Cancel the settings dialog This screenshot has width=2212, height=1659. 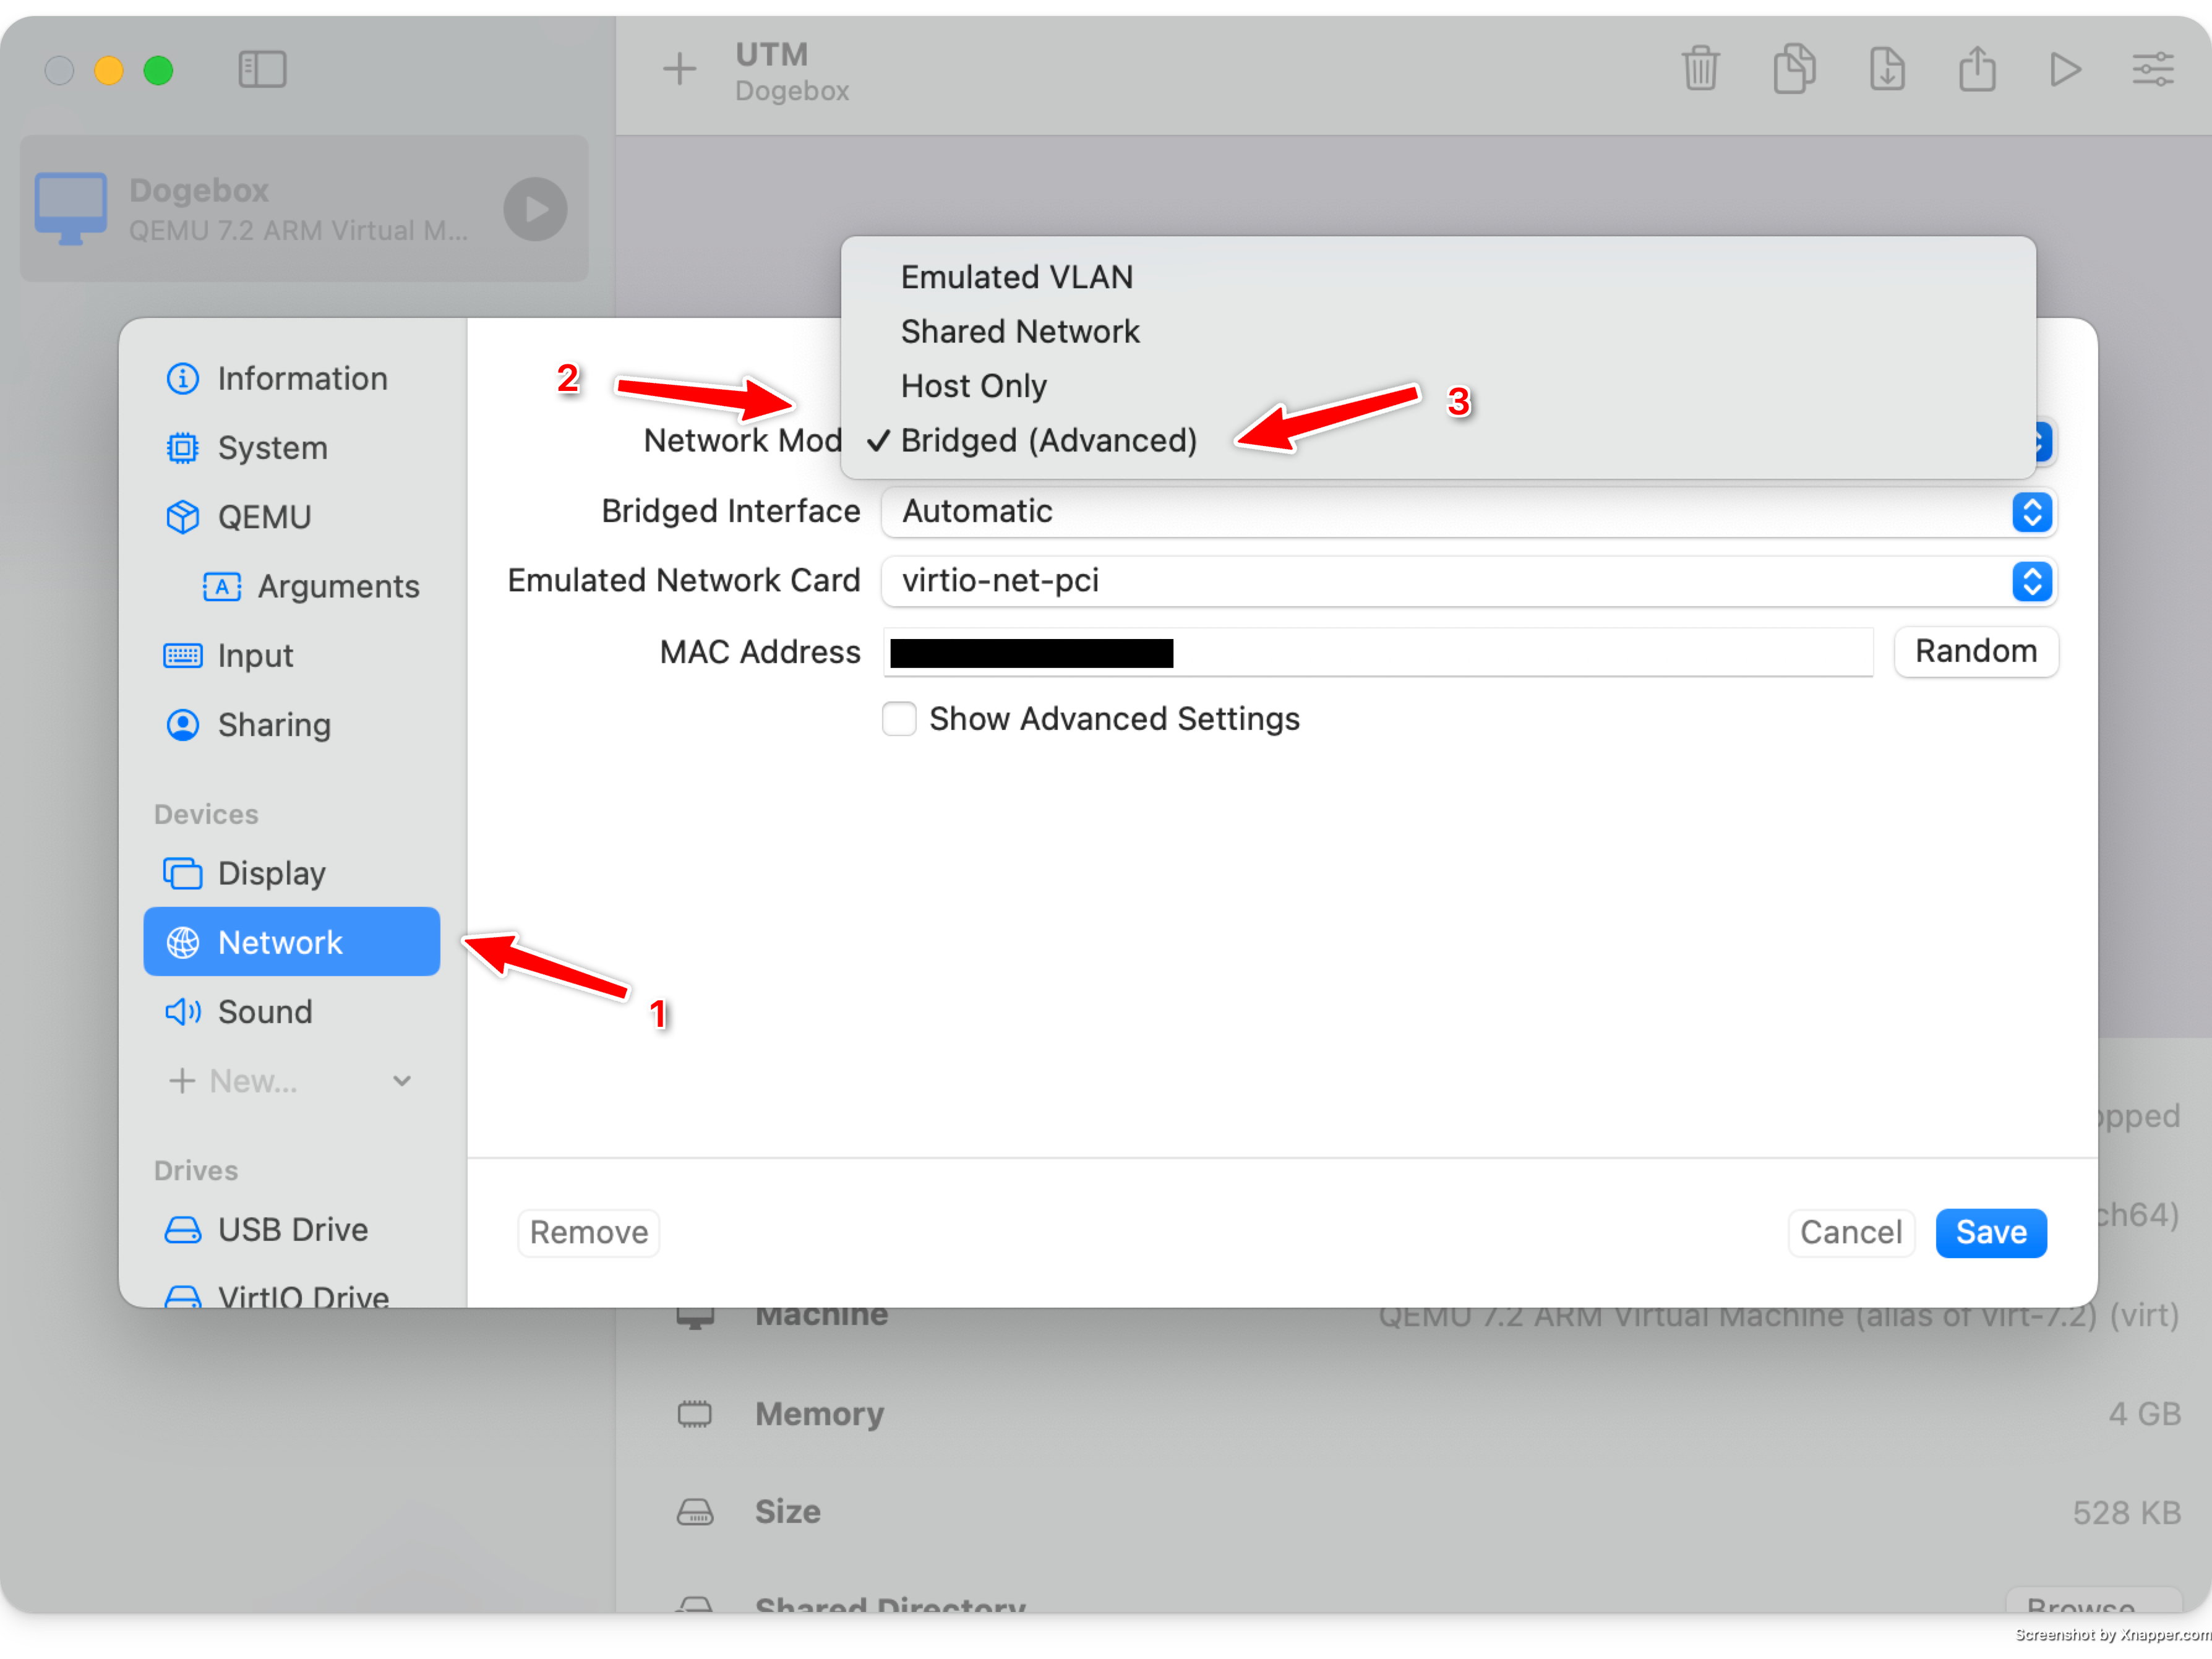[1850, 1233]
